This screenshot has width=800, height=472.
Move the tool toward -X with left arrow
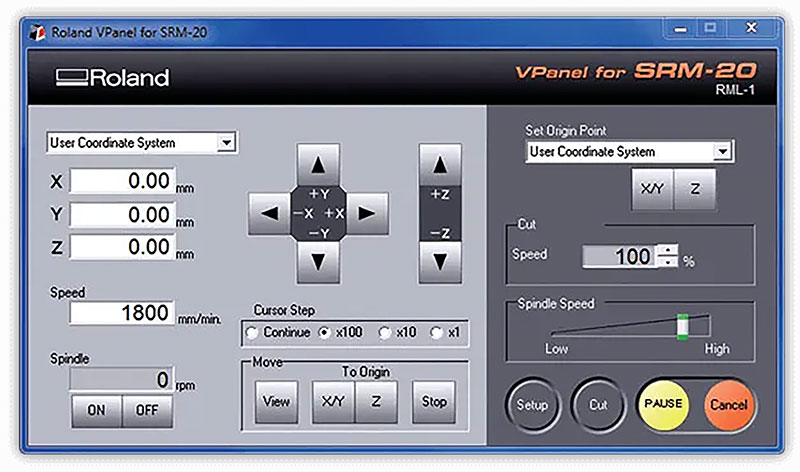pos(269,213)
